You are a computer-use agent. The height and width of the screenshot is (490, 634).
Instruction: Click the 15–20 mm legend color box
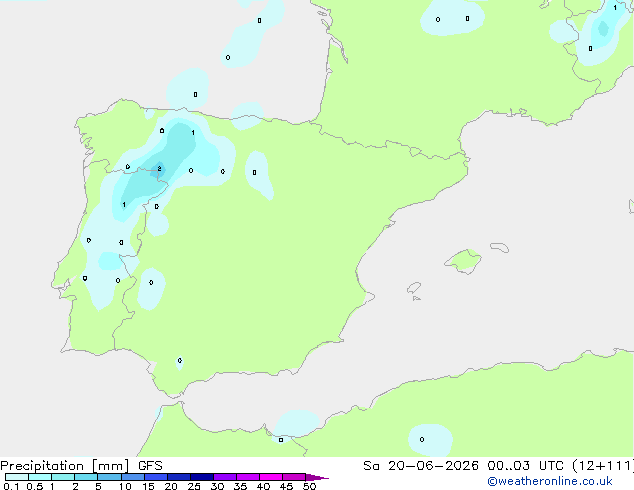pos(156,477)
